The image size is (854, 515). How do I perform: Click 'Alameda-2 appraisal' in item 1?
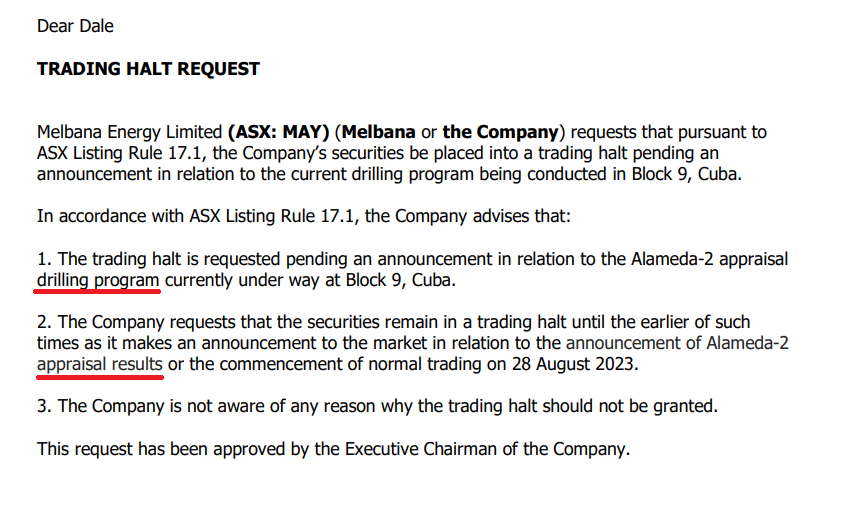click(710, 259)
